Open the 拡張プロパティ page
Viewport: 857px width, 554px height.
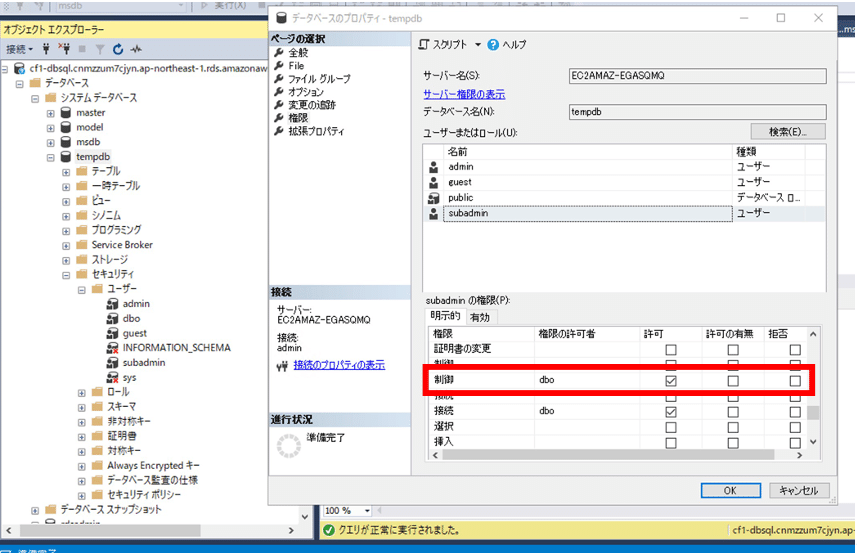click(x=316, y=131)
